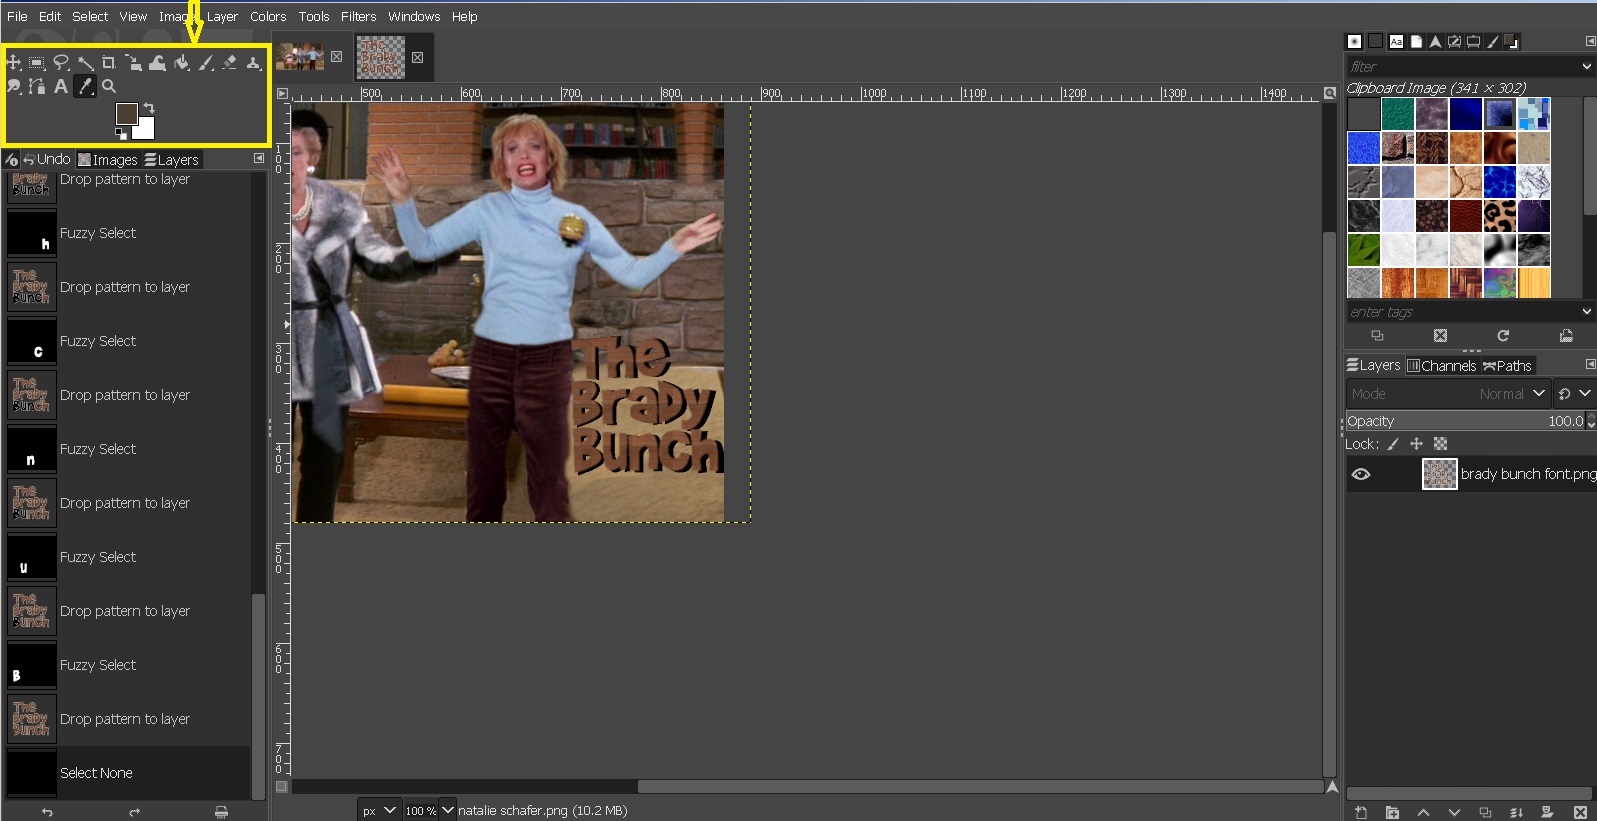Delete the selected pattern

(1440, 336)
